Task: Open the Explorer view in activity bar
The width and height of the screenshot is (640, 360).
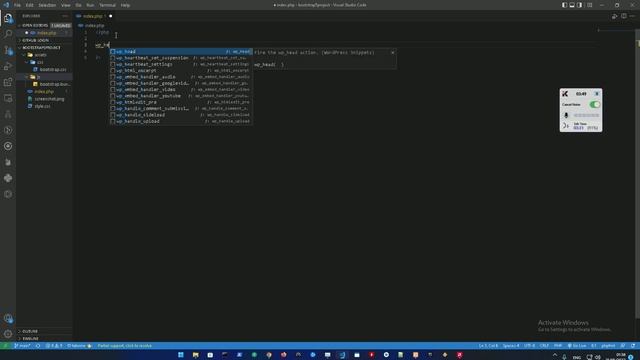Action: (x=8, y=18)
